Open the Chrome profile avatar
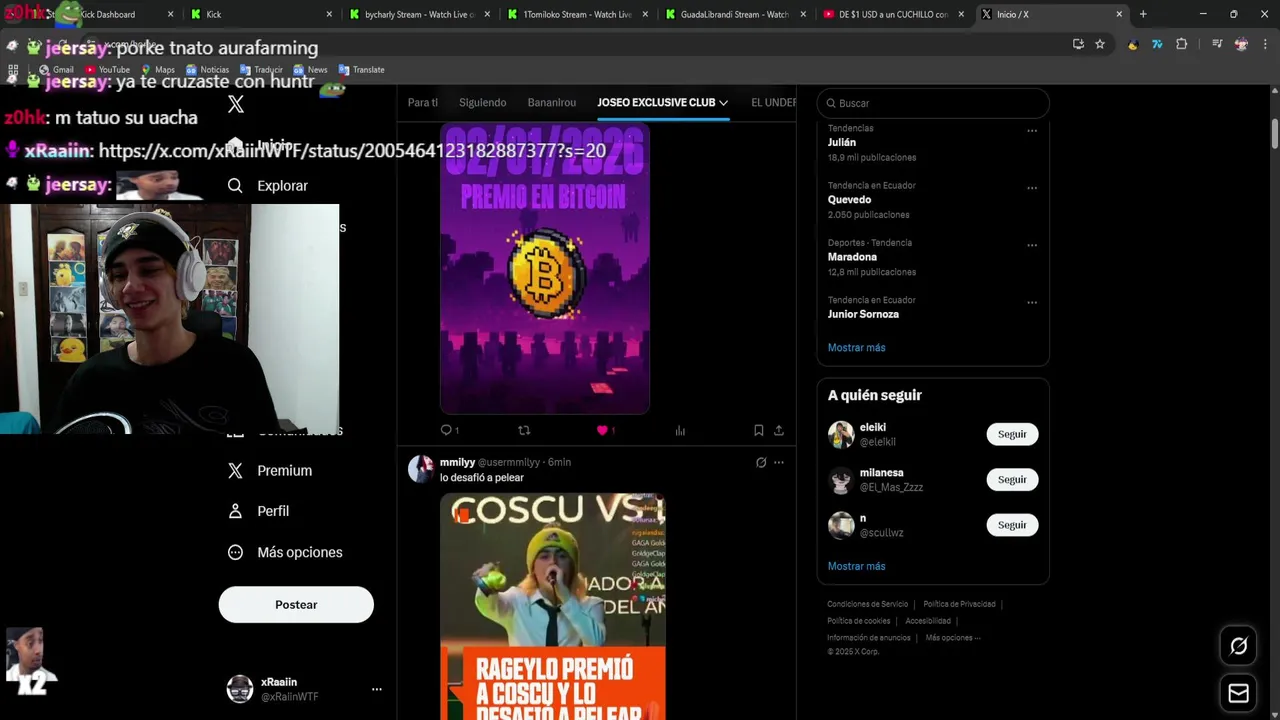The image size is (1280, 720). click(1241, 44)
